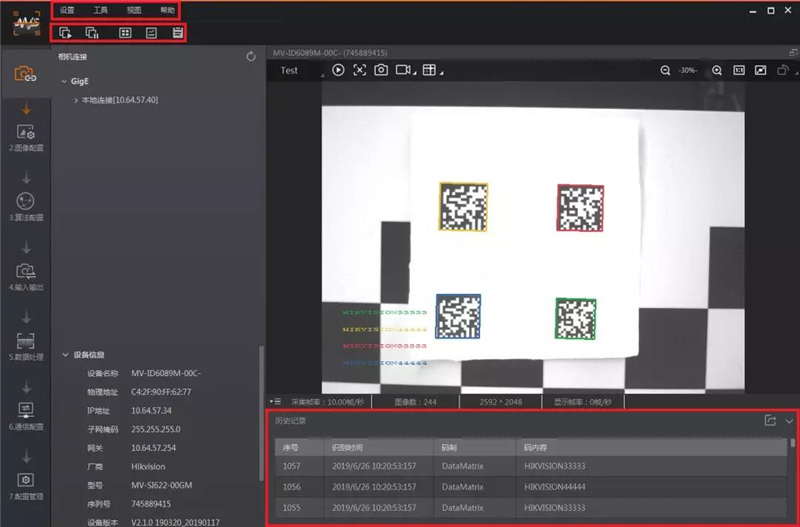Refresh the camera connection list
This screenshot has height=527, width=800.
[x=251, y=58]
